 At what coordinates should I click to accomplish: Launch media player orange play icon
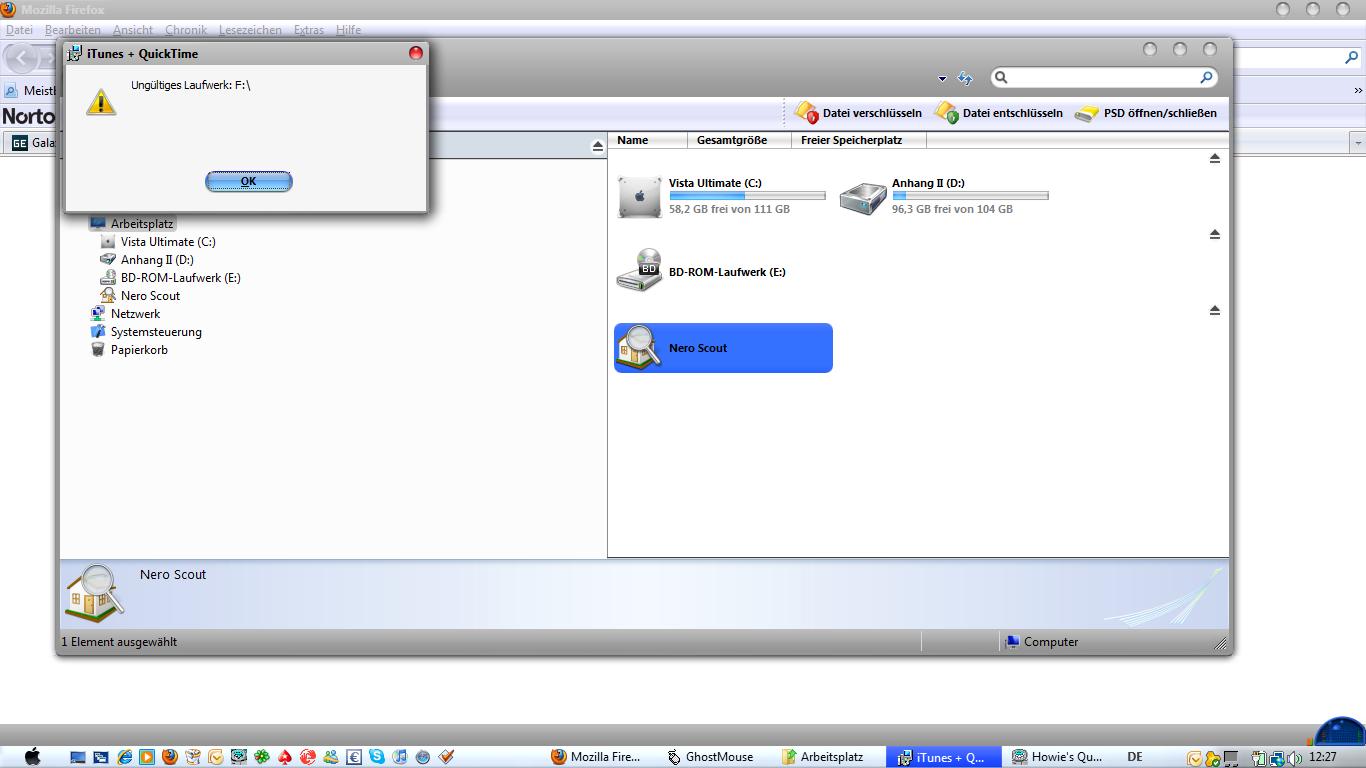pos(147,757)
